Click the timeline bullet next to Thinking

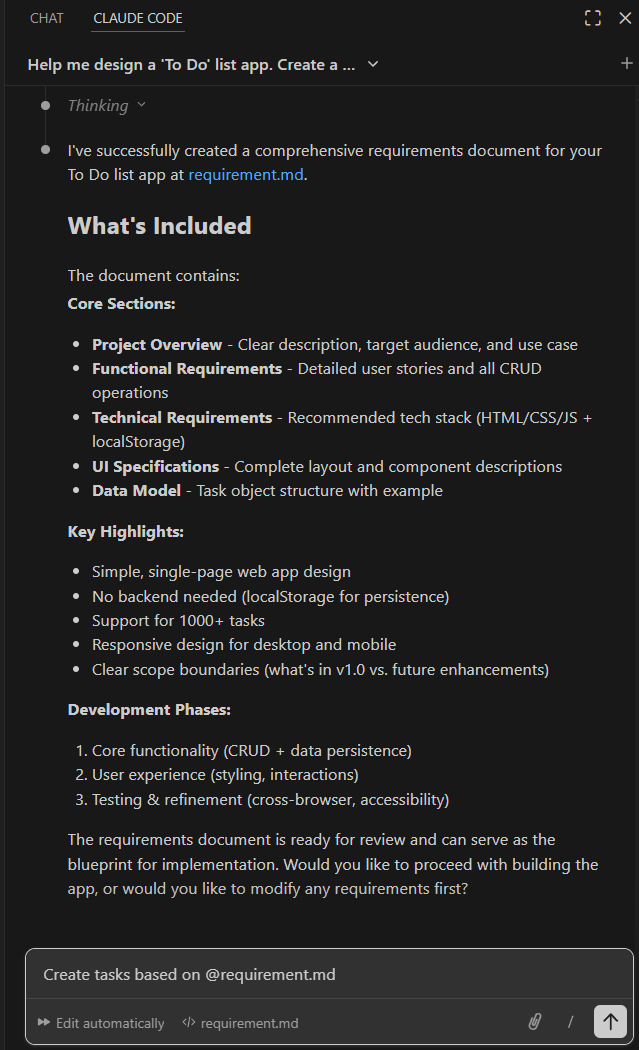[x=45, y=105]
